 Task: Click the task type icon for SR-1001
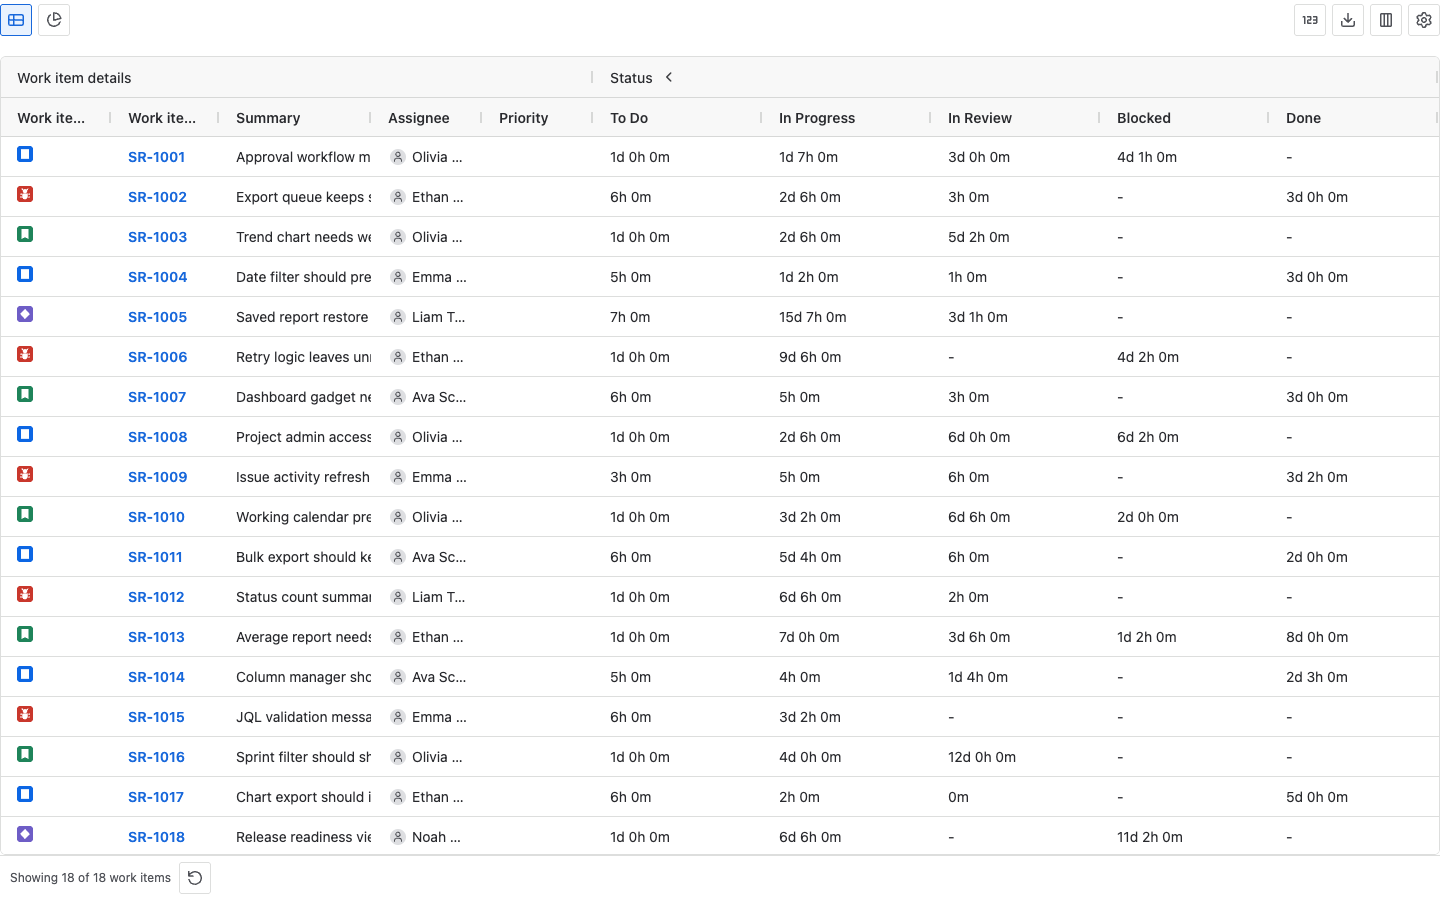point(25,154)
